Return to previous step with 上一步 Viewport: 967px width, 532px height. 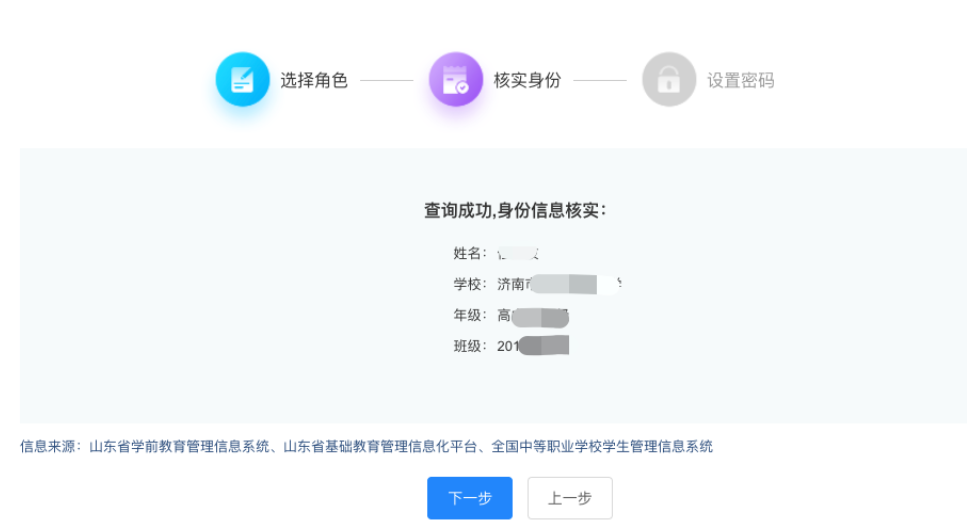click(x=570, y=498)
